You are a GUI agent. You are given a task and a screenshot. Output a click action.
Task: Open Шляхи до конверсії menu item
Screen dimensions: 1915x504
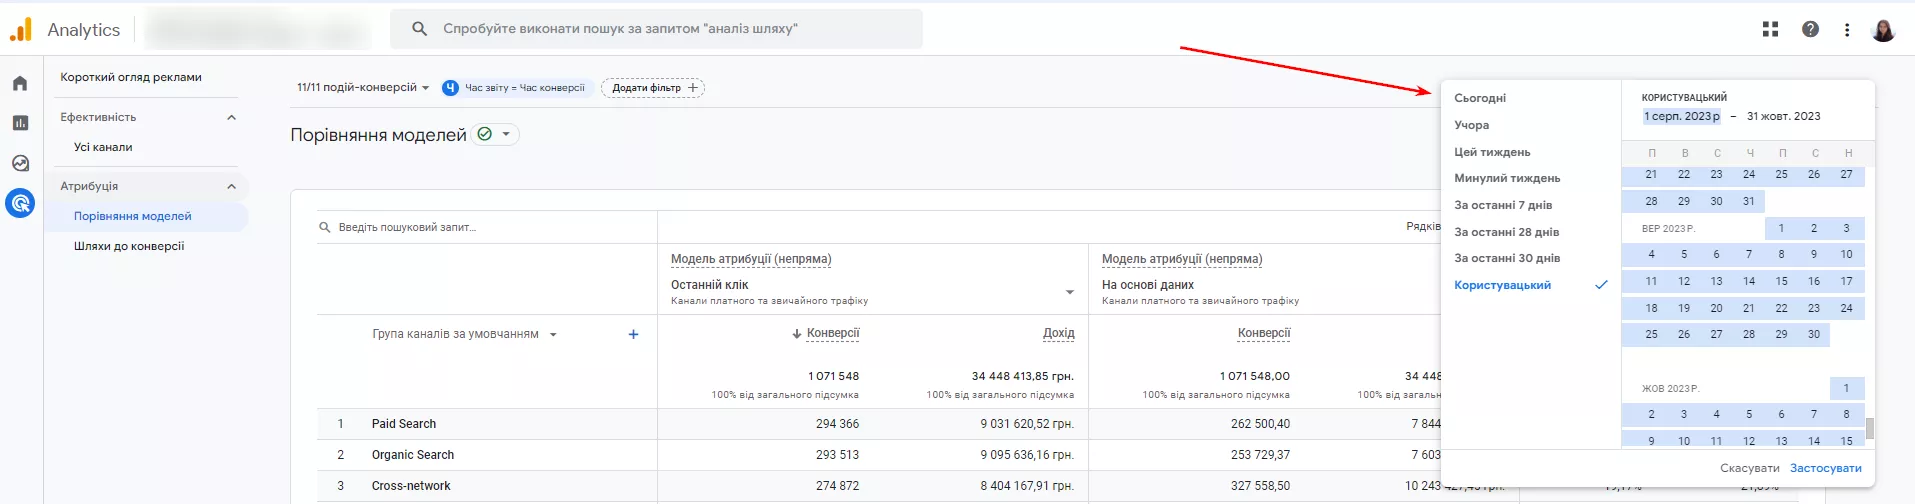coord(129,246)
